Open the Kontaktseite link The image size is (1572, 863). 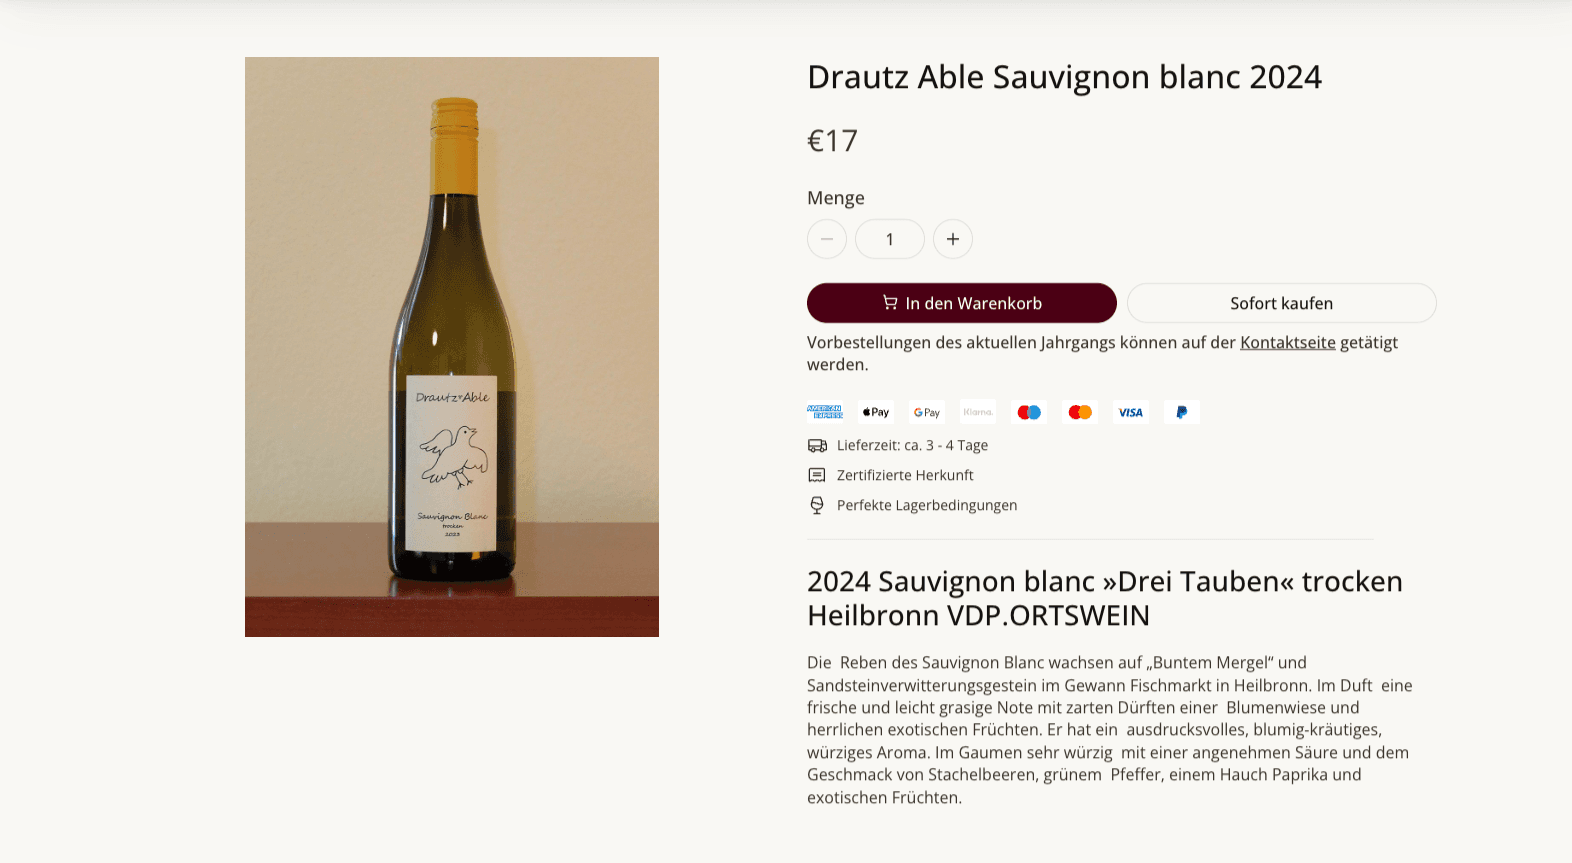(x=1288, y=342)
